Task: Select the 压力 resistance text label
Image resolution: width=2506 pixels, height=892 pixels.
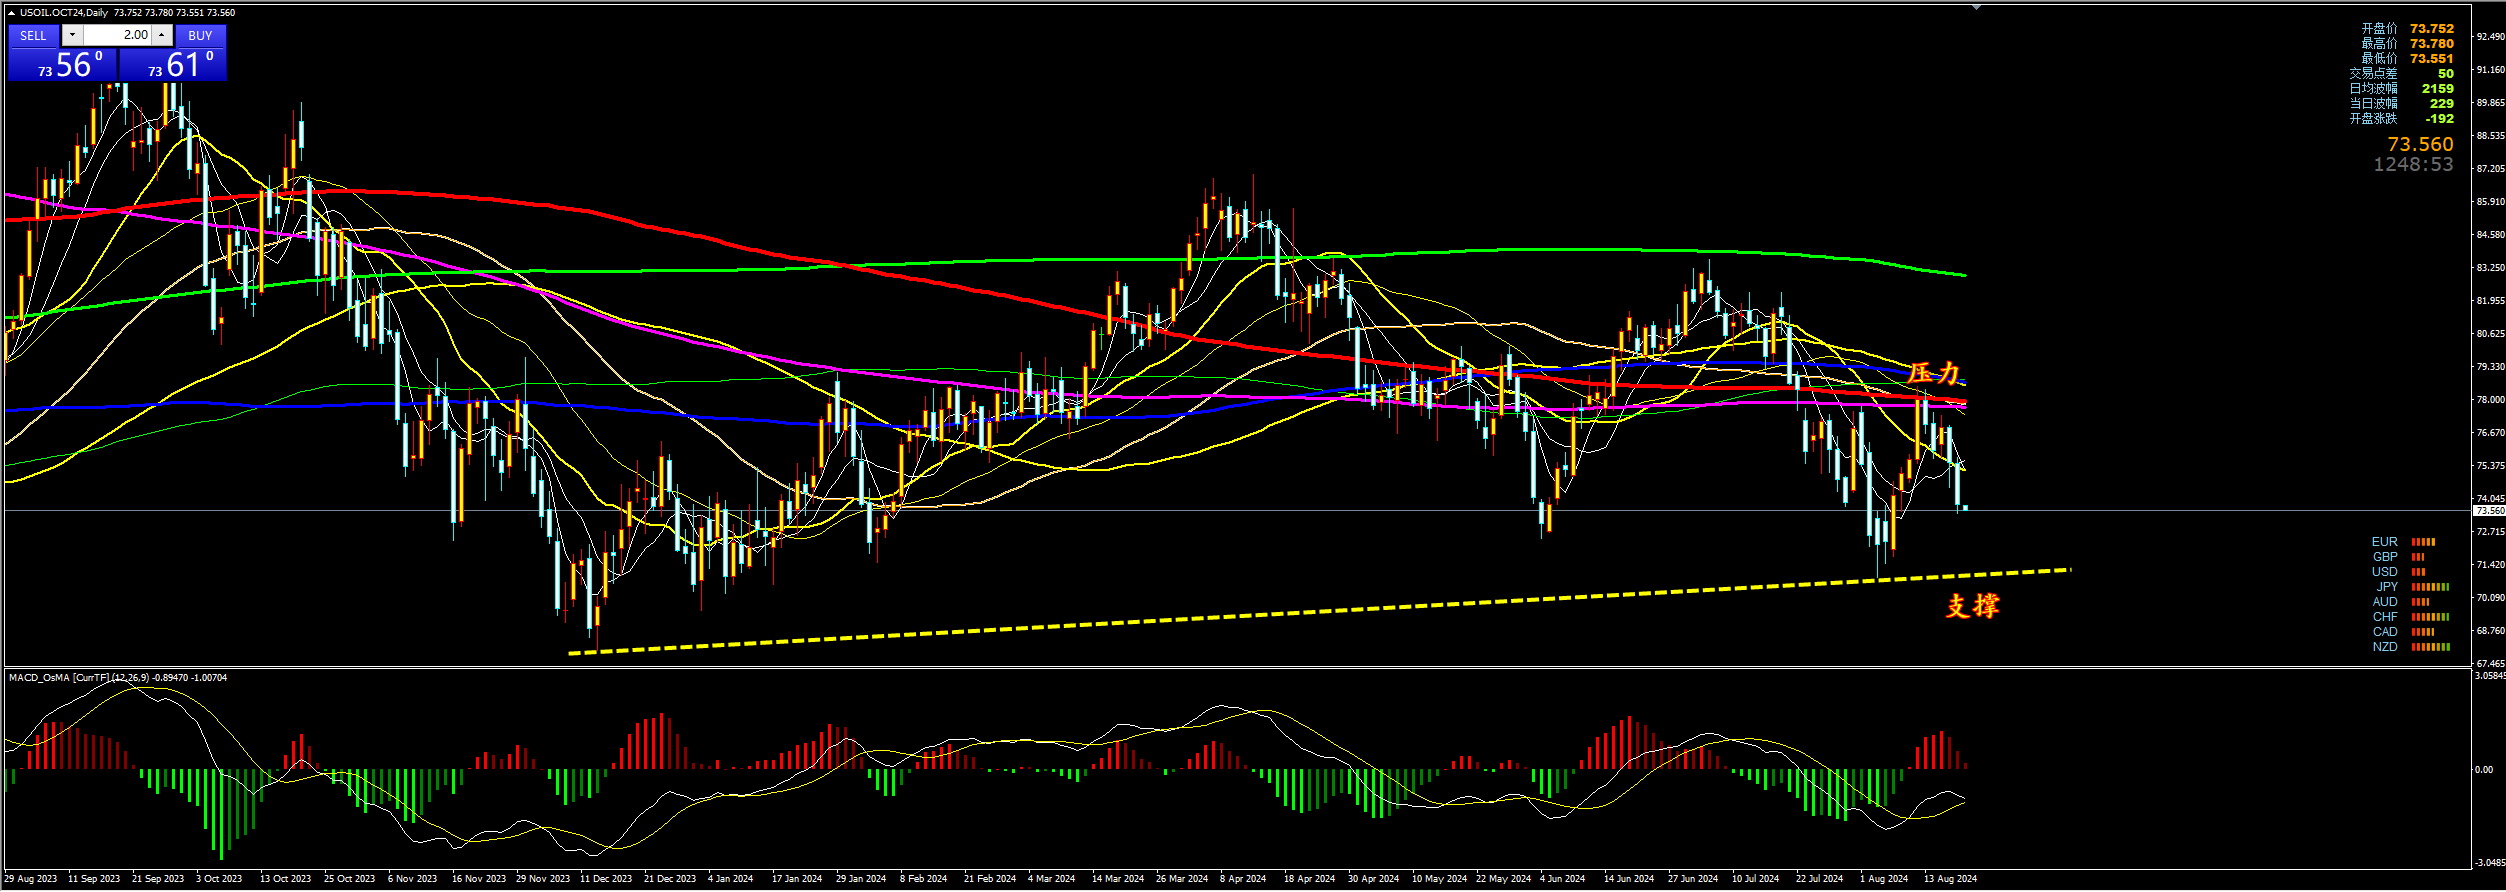Action: tap(1934, 373)
